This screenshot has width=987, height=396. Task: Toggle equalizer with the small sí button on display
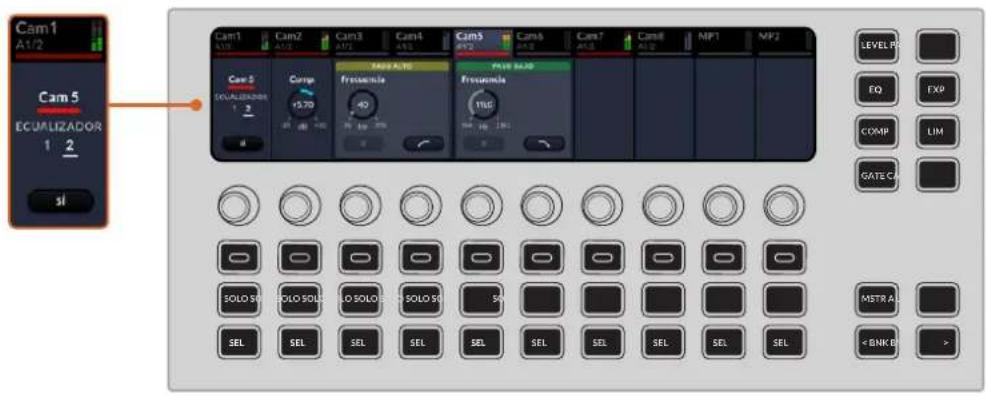pyautogui.click(x=242, y=144)
